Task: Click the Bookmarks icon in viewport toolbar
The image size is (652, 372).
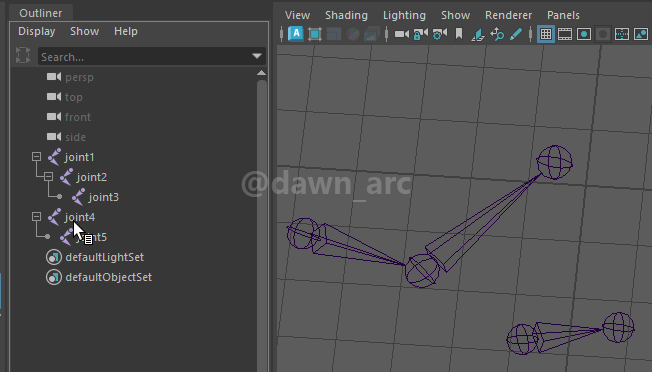Action: 459,34
